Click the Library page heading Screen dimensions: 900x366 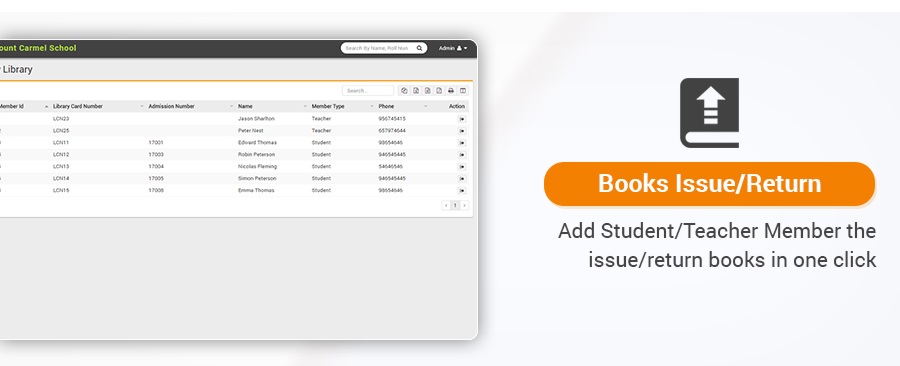(17, 69)
